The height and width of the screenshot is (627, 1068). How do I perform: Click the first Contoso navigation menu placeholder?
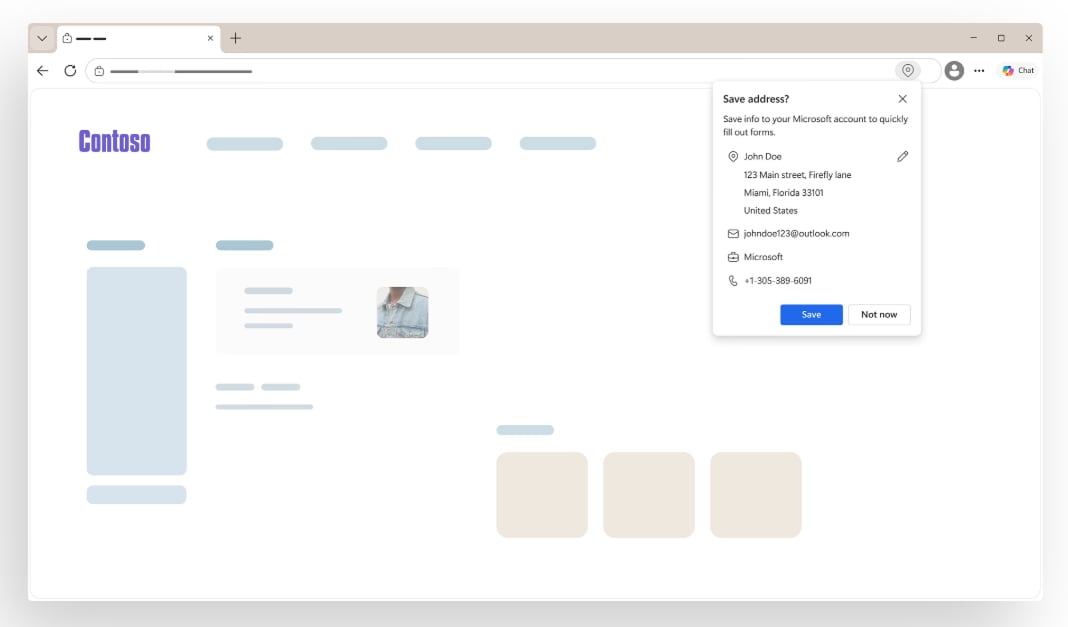coord(245,144)
